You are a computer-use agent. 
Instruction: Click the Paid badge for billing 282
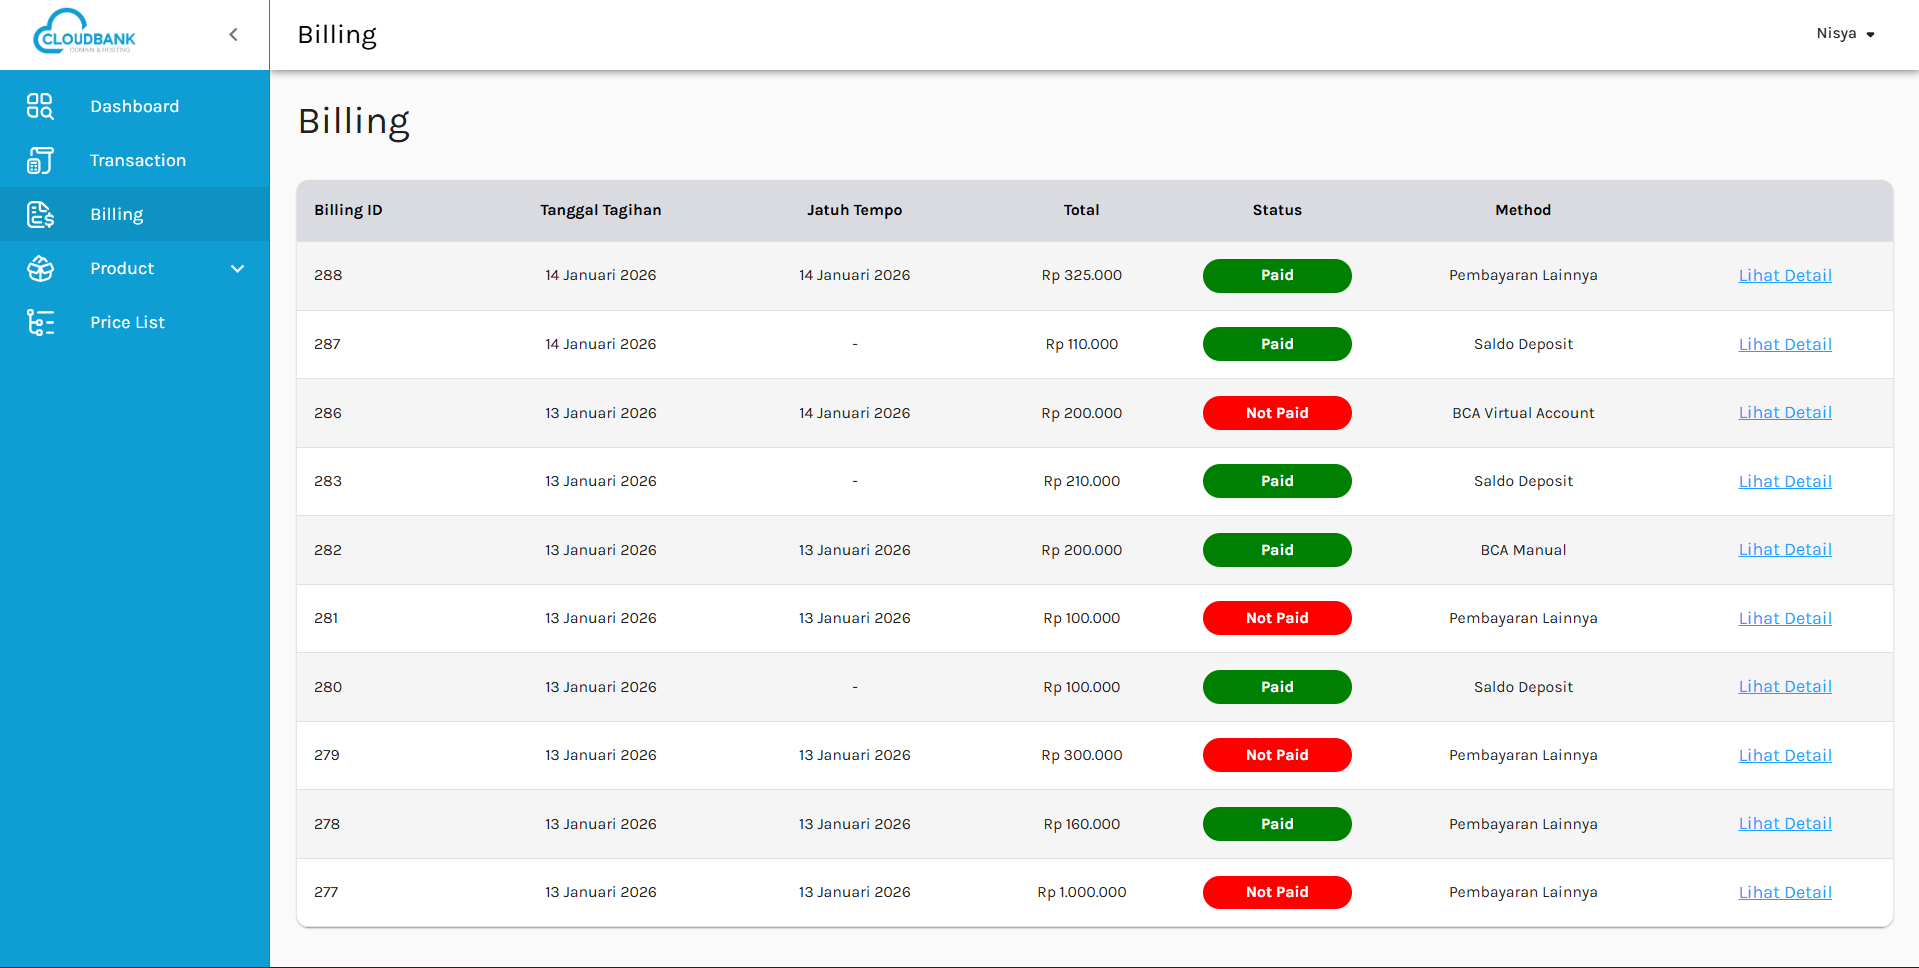click(1276, 550)
